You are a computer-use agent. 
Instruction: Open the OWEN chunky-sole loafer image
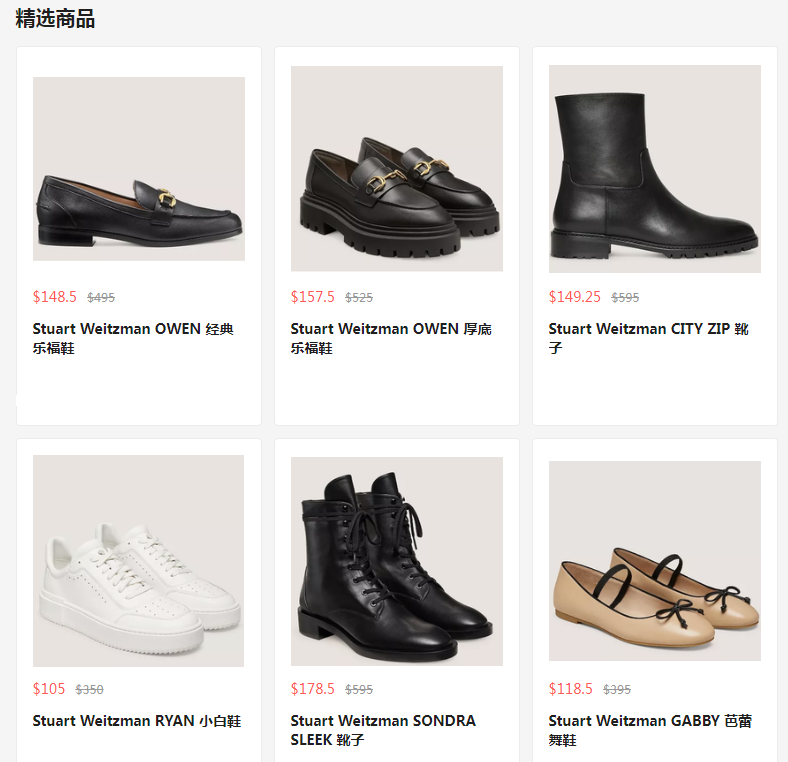pos(397,168)
